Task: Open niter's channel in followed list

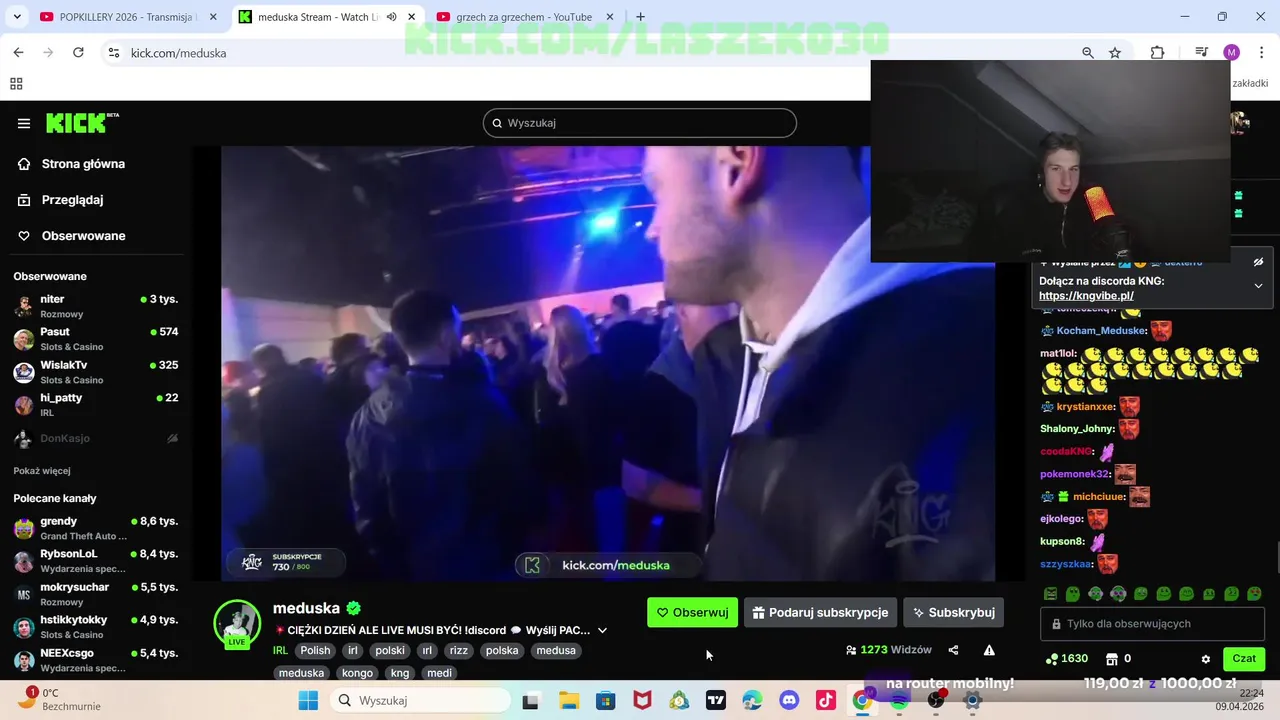Action: (96, 306)
